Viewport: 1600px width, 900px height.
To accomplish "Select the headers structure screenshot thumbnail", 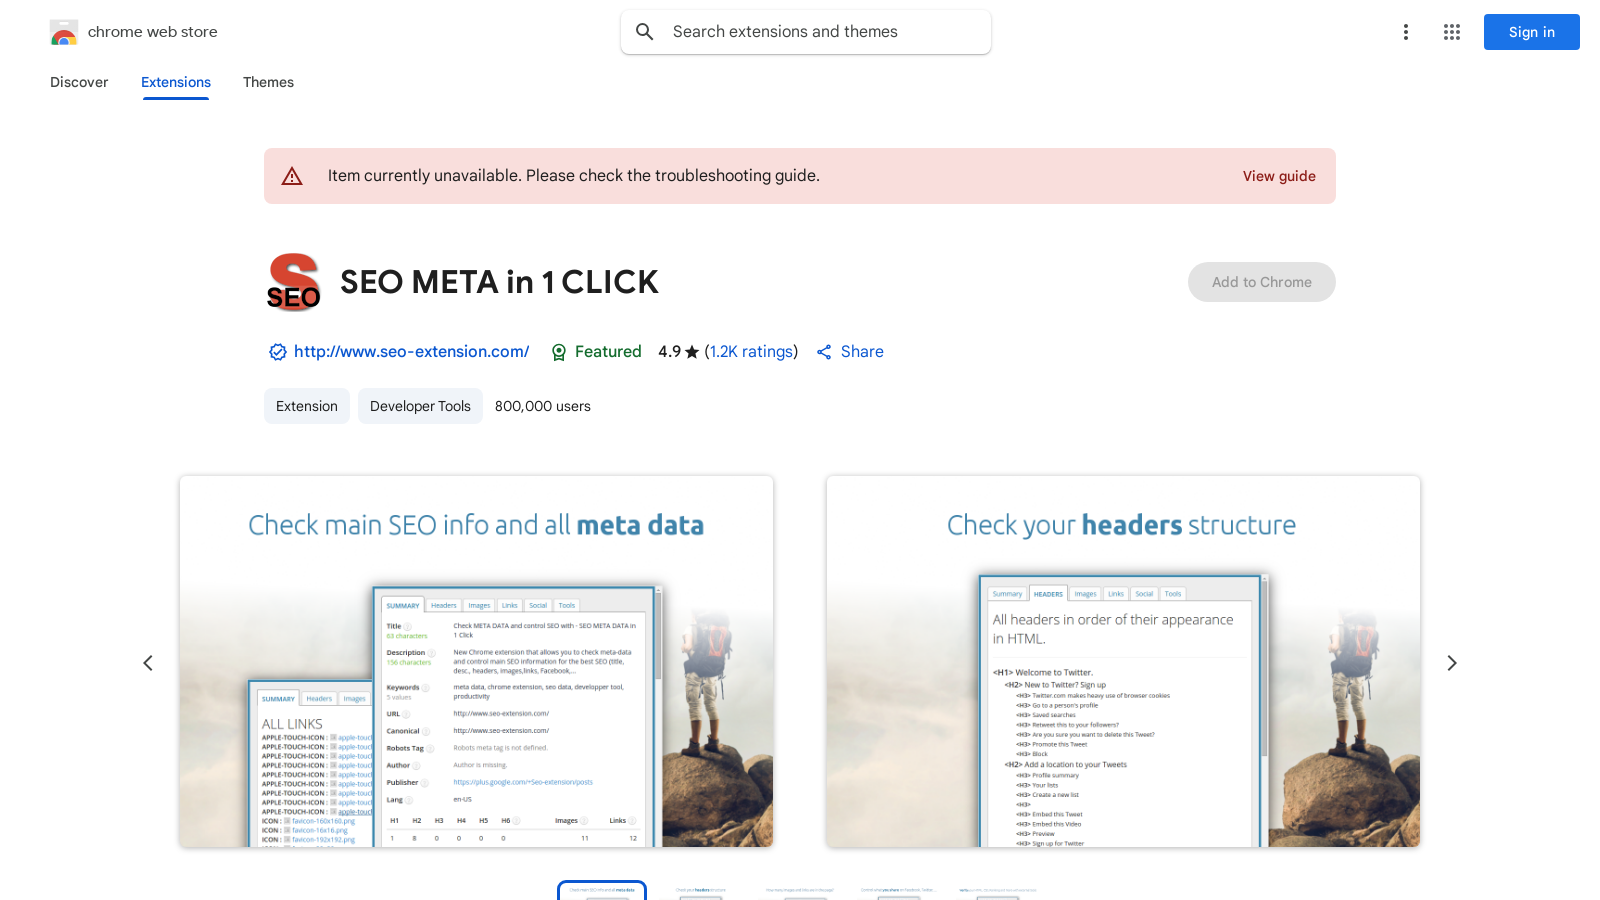I will (698, 890).
